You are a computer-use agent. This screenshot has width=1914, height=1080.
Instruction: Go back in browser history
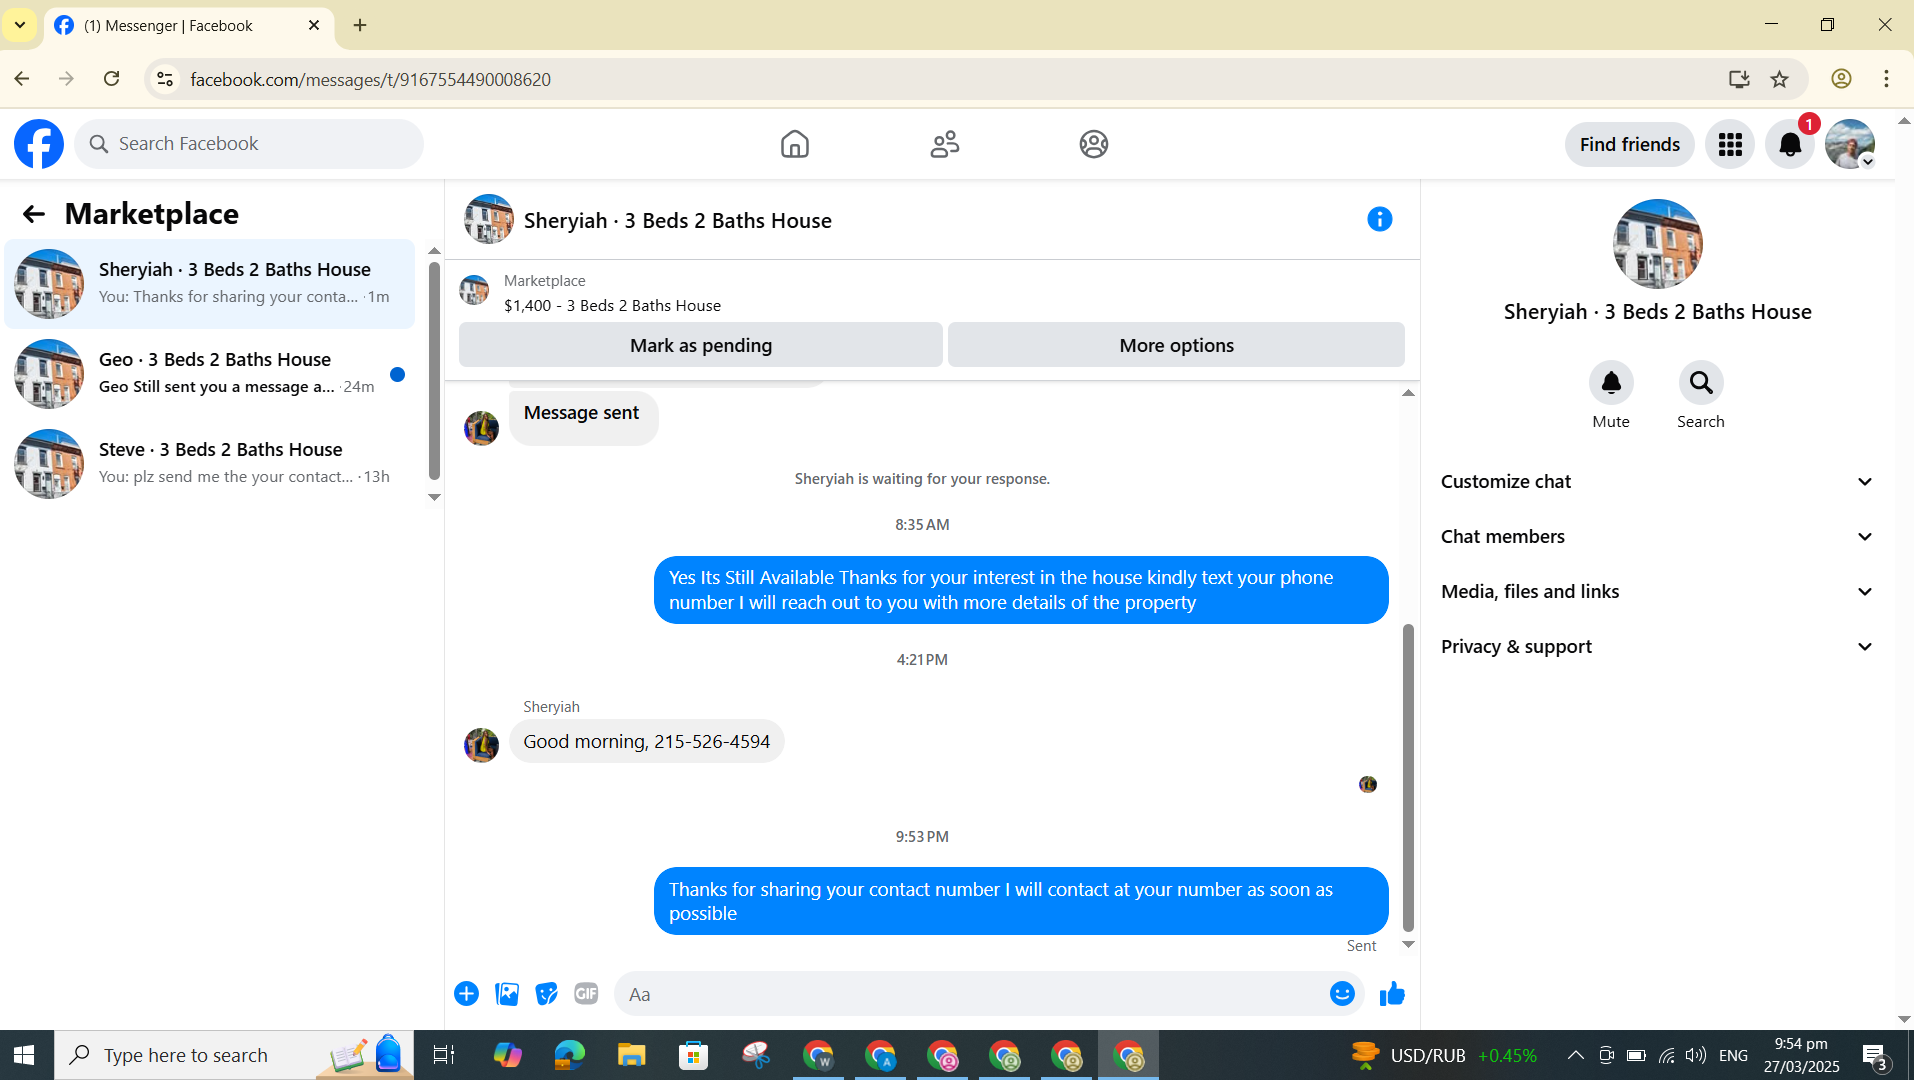pos(22,79)
